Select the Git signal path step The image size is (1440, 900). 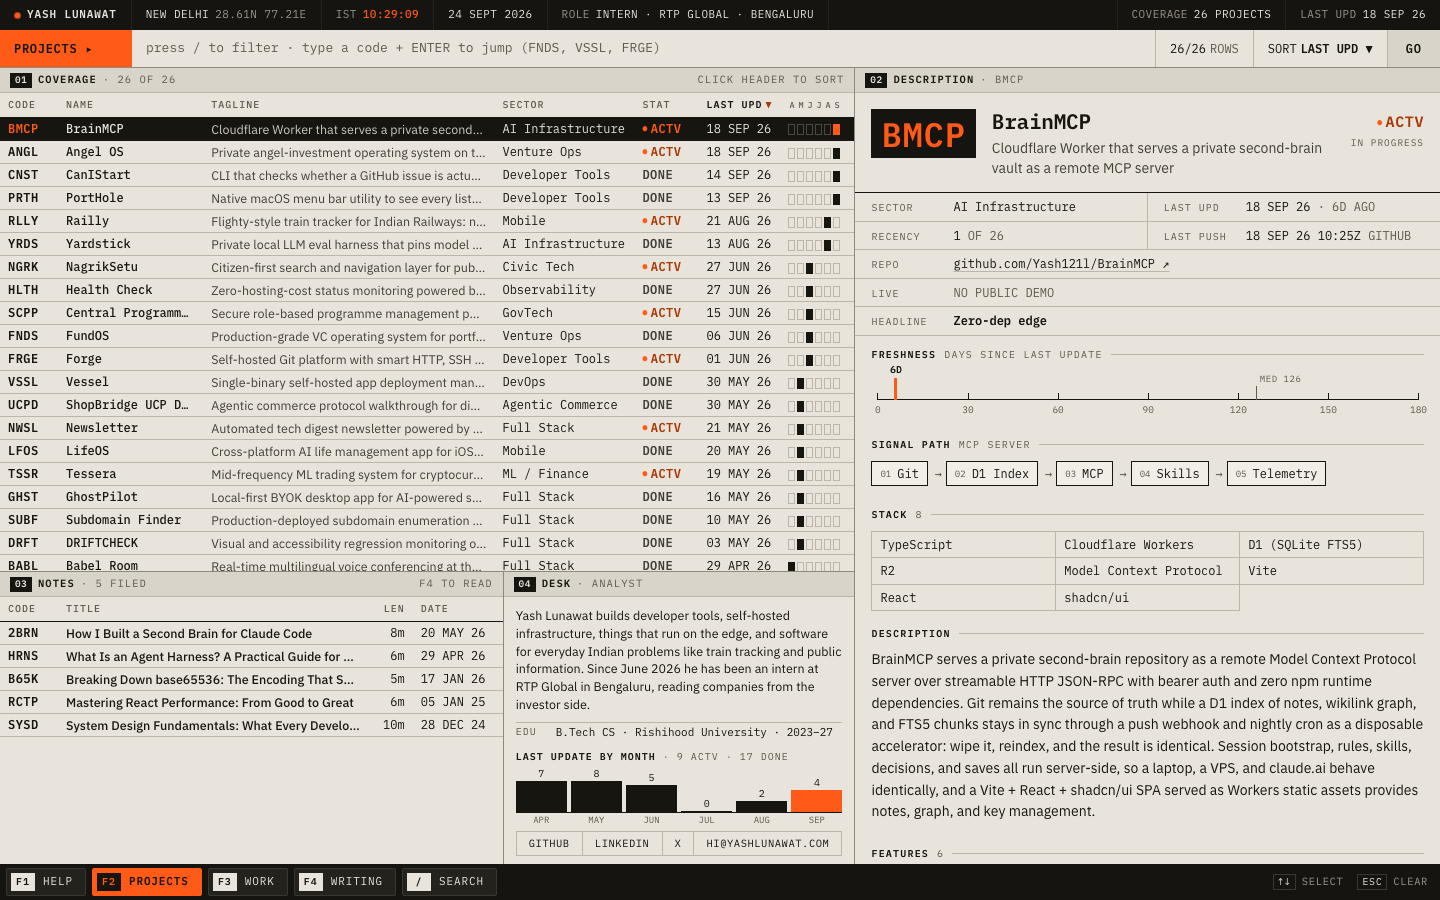click(899, 474)
